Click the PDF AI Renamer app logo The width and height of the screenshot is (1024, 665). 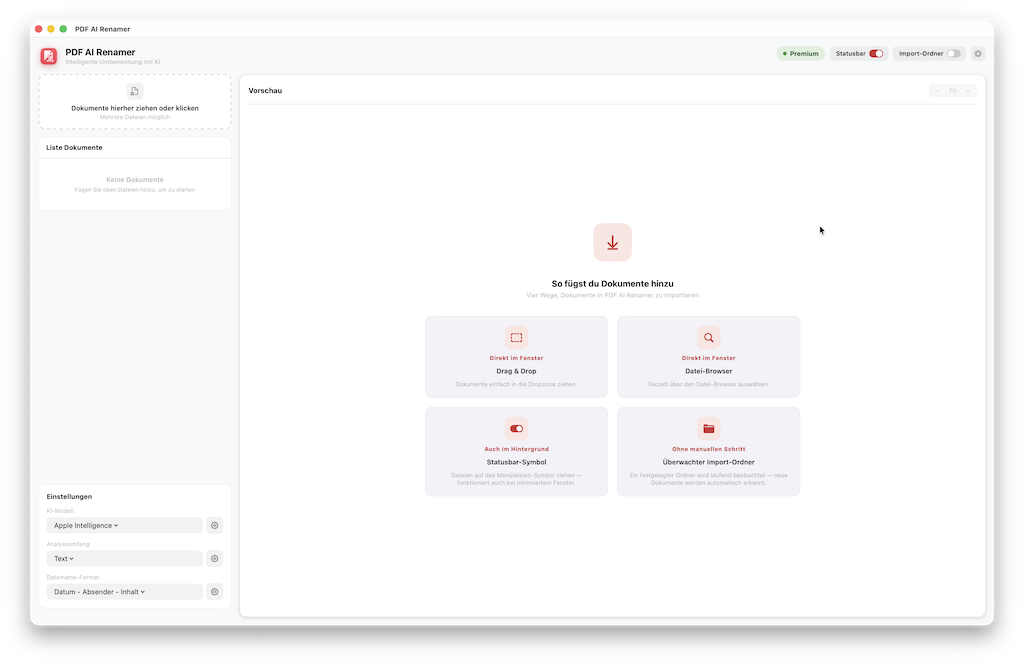click(x=49, y=56)
